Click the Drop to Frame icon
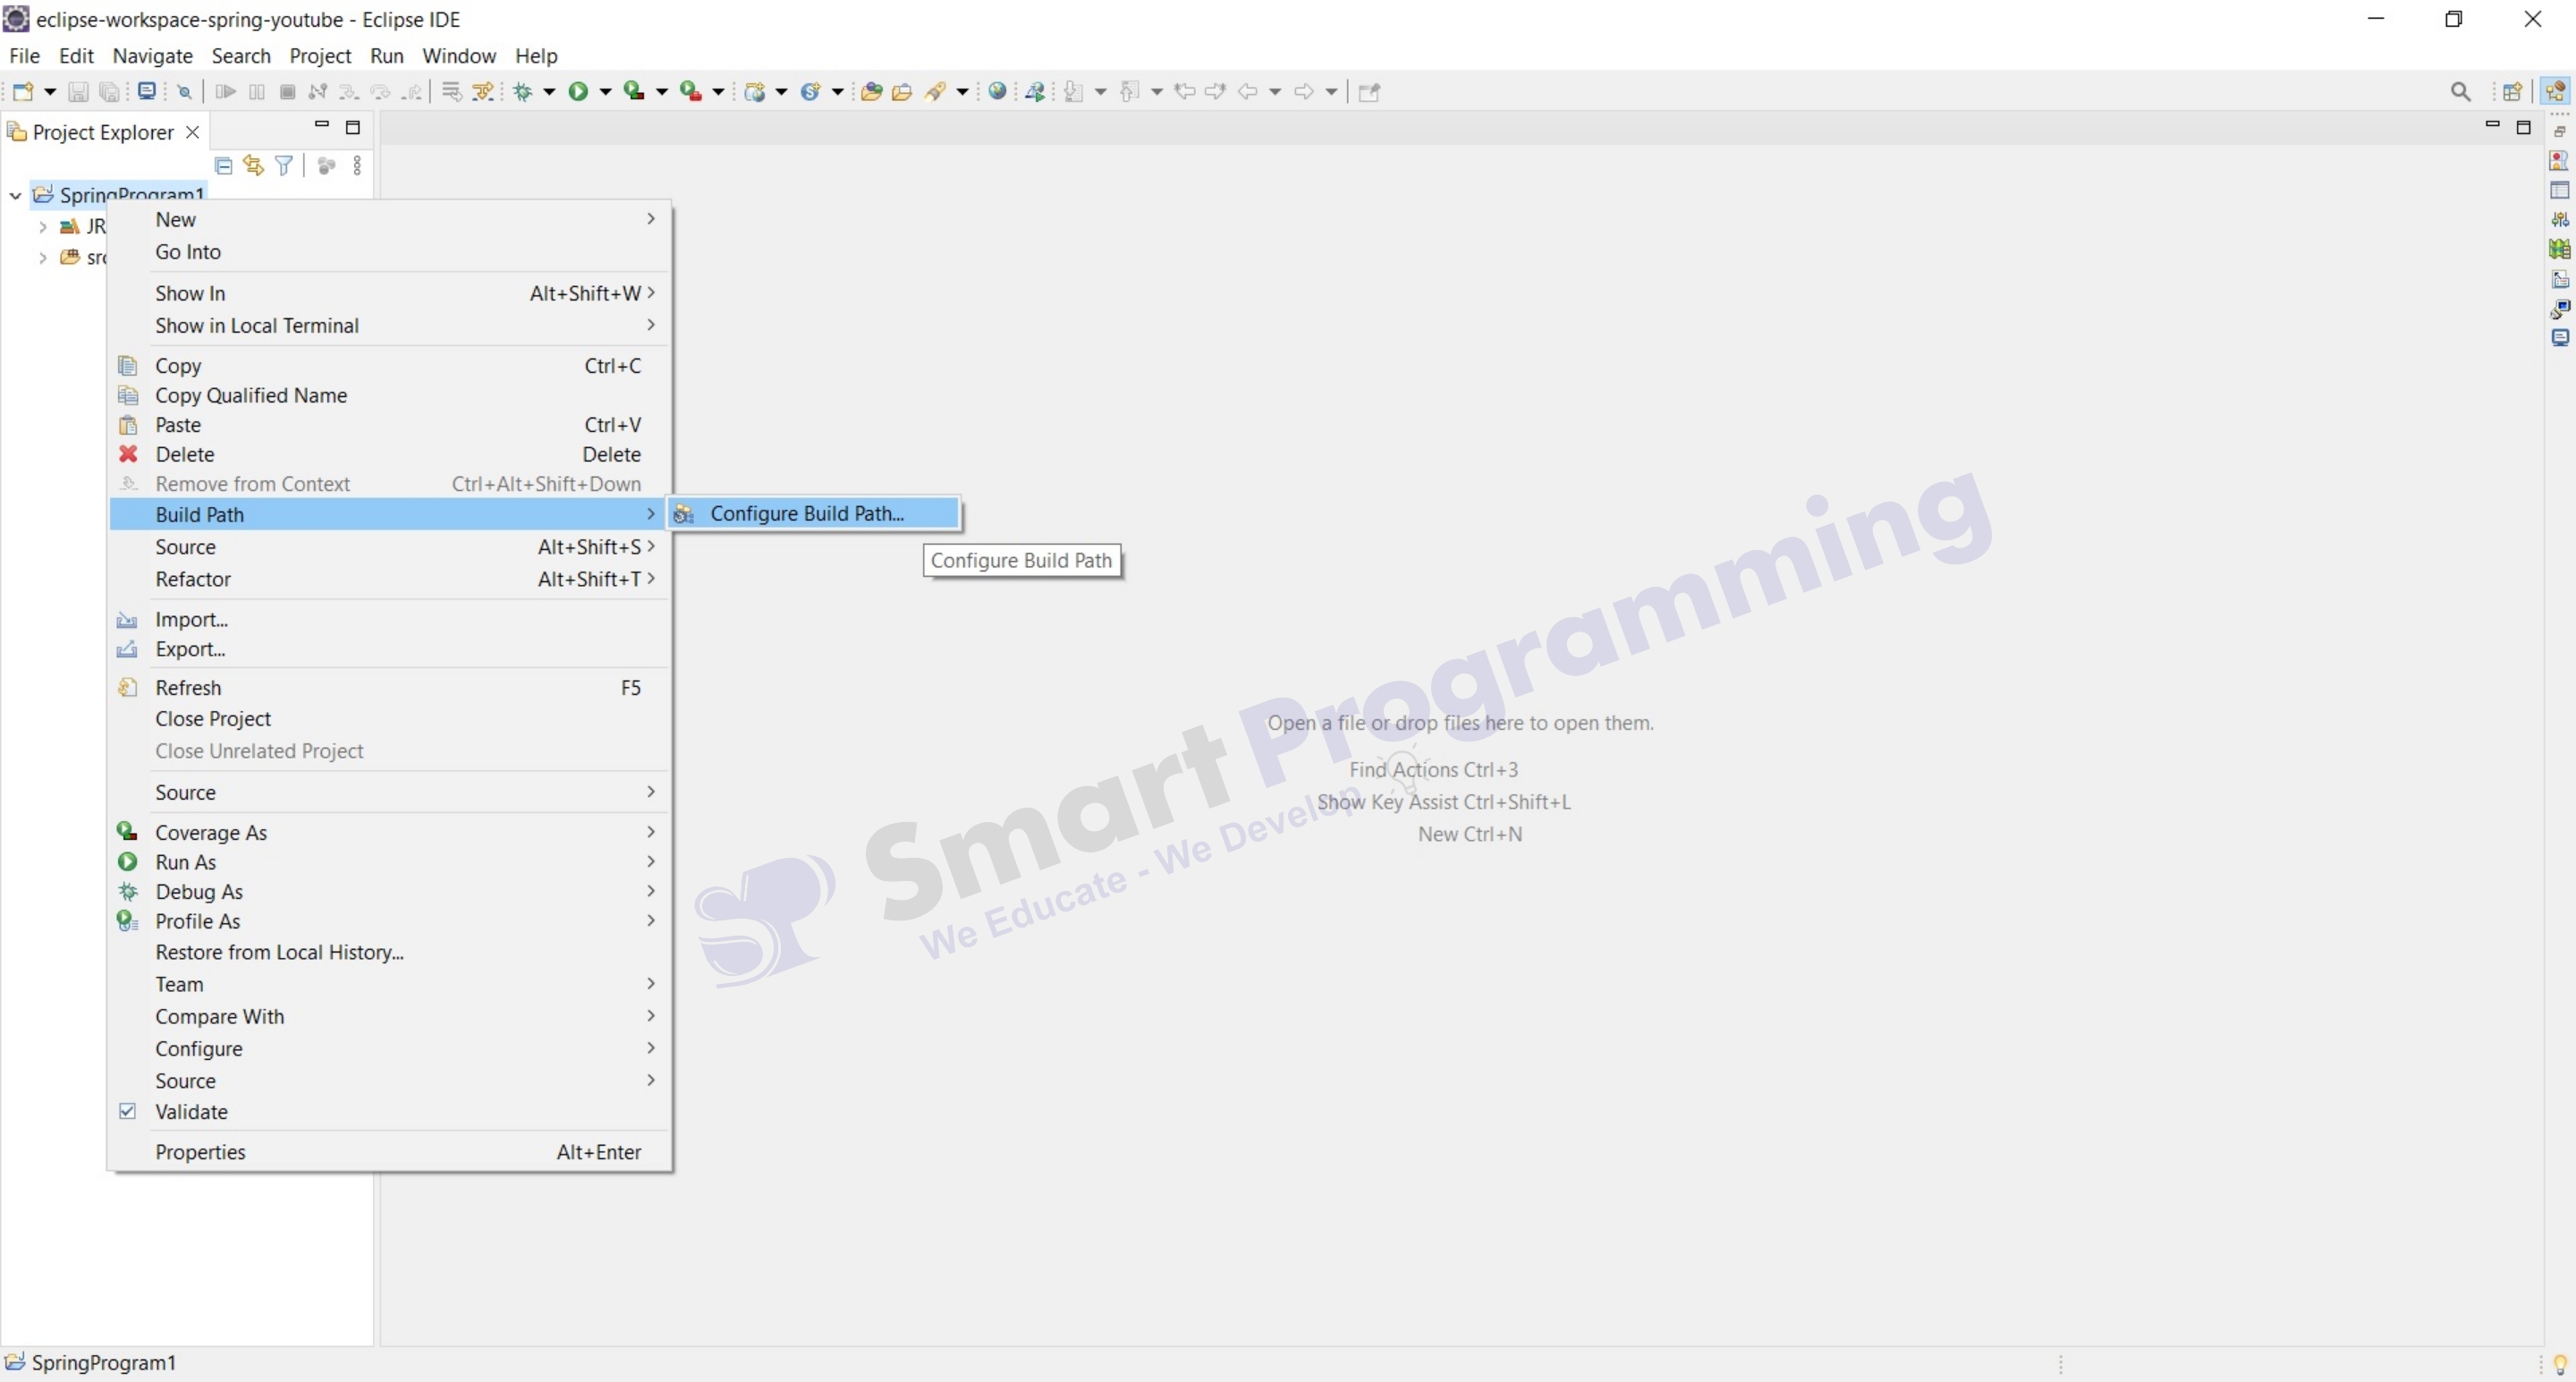Viewport: 2576px width, 1382px height. pyautogui.click(x=452, y=92)
